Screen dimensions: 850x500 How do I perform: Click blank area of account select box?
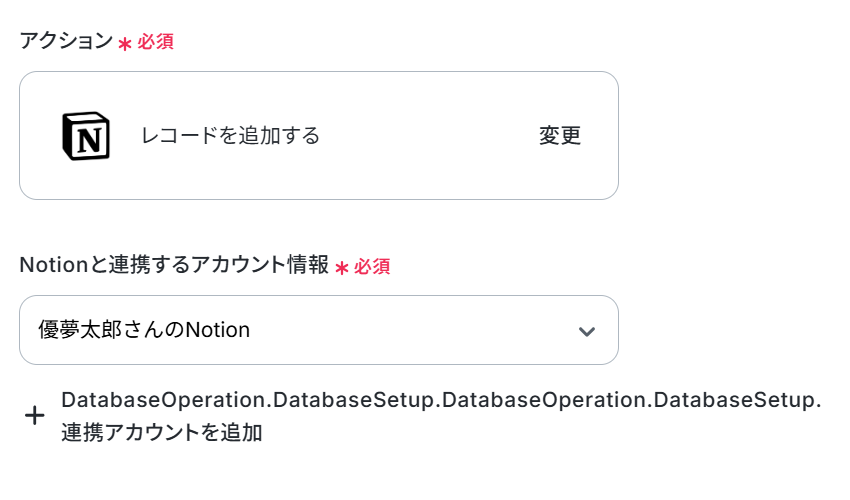[x=412, y=330]
